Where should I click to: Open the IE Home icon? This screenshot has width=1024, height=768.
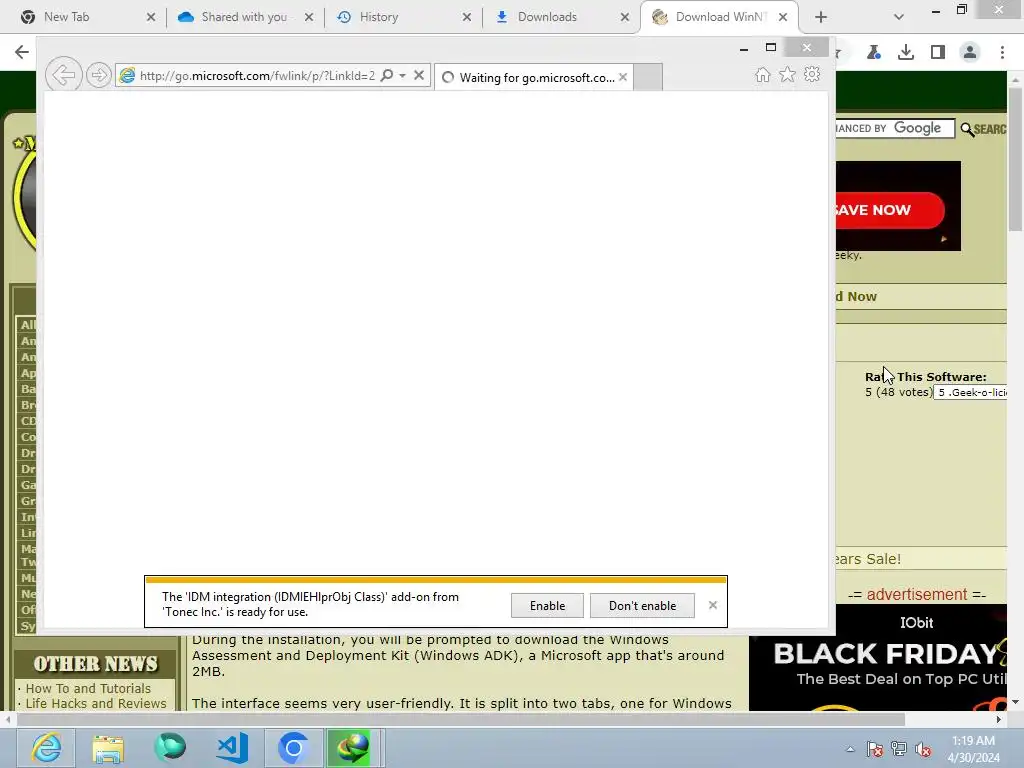762,75
